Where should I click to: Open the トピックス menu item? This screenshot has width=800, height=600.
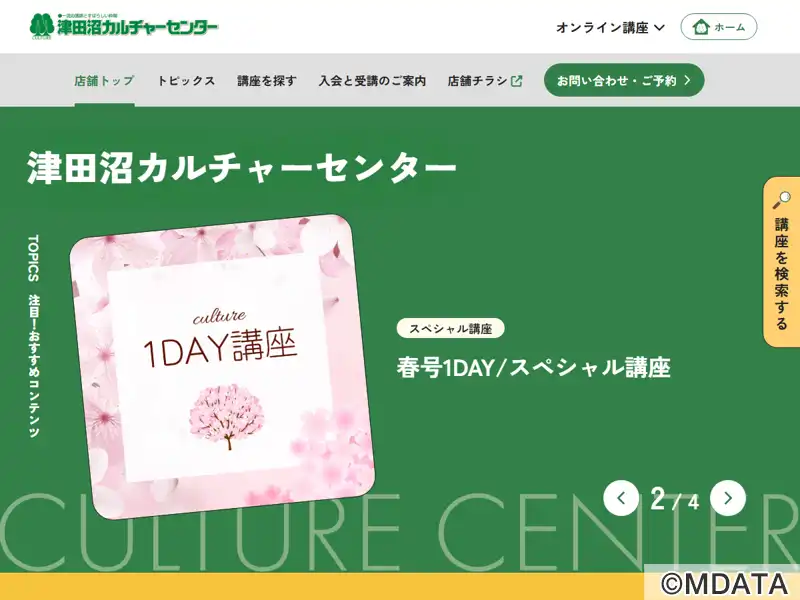point(186,81)
